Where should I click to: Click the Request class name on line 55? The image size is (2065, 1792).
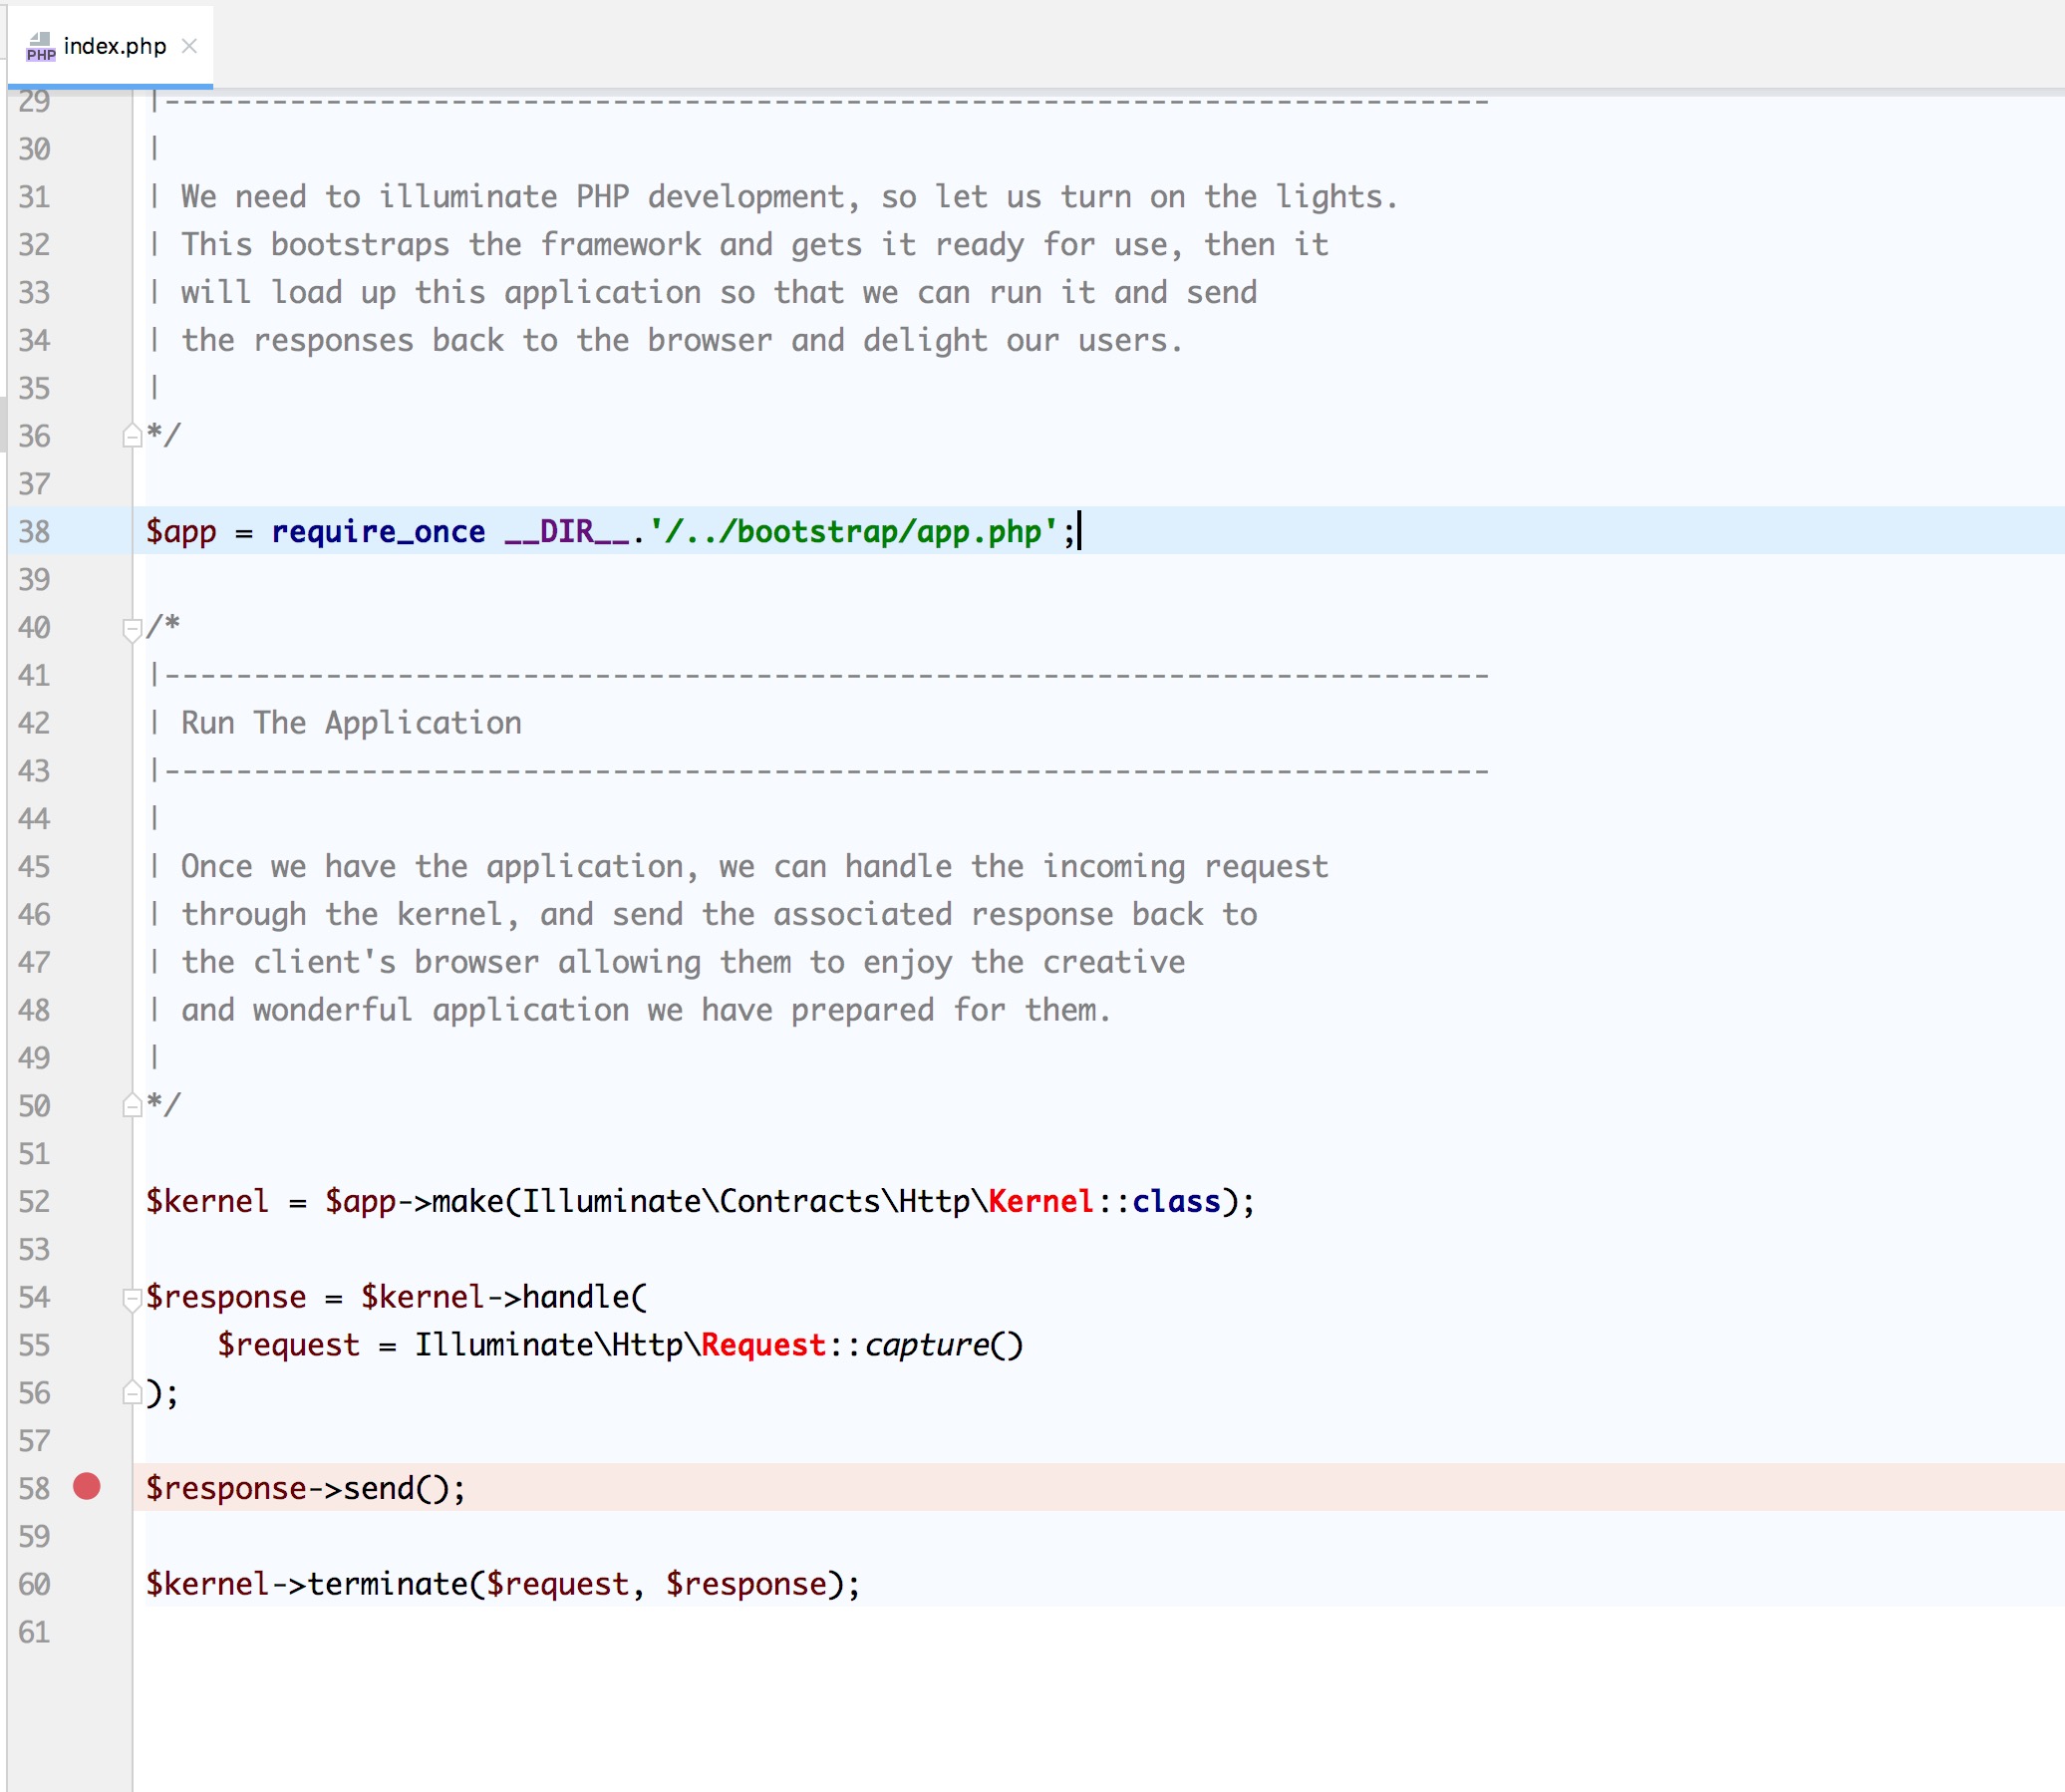click(x=763, y=1345)
